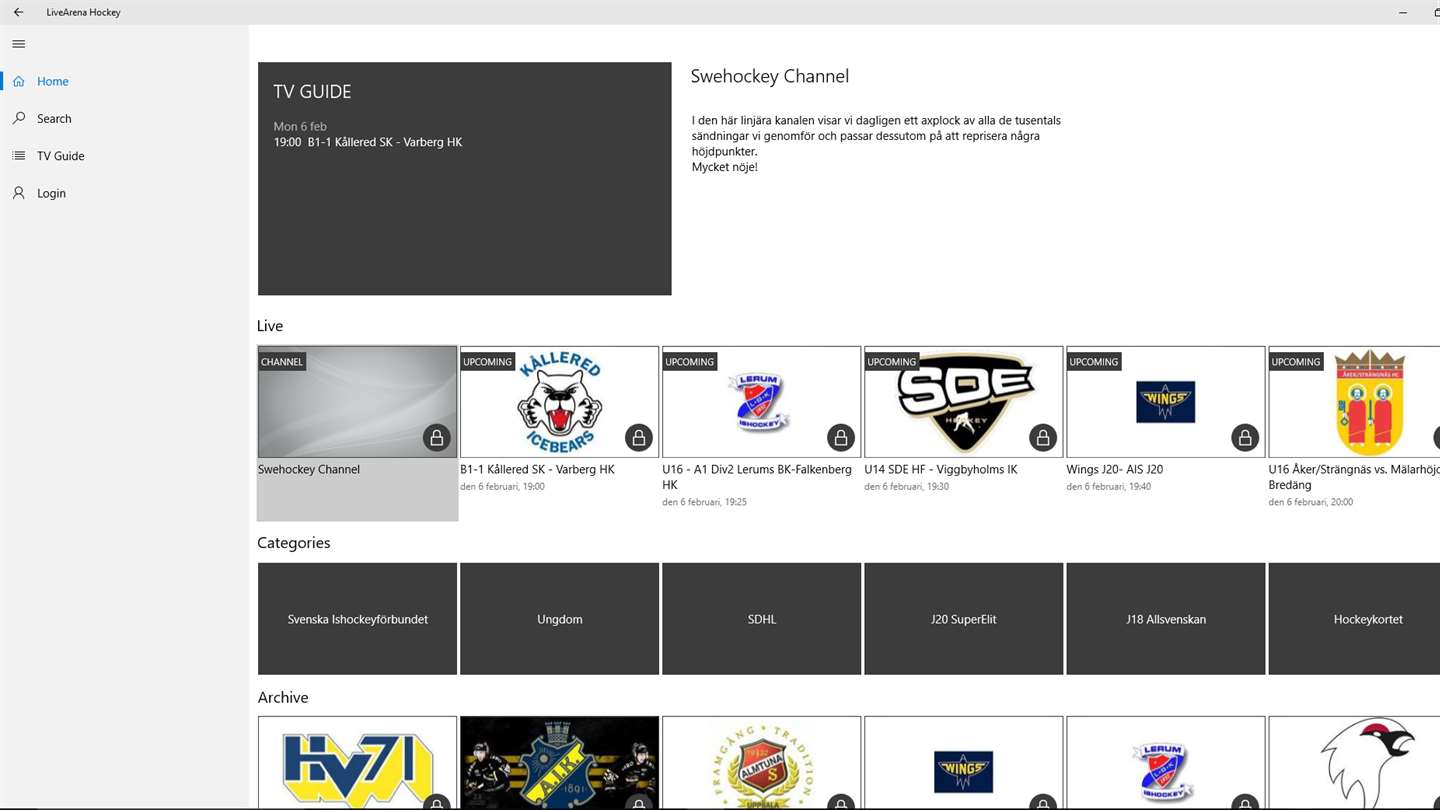Viewport: 1440px width, 810px height.
Task: Click the Search magnifier icon
Action: tap(18, 118)
